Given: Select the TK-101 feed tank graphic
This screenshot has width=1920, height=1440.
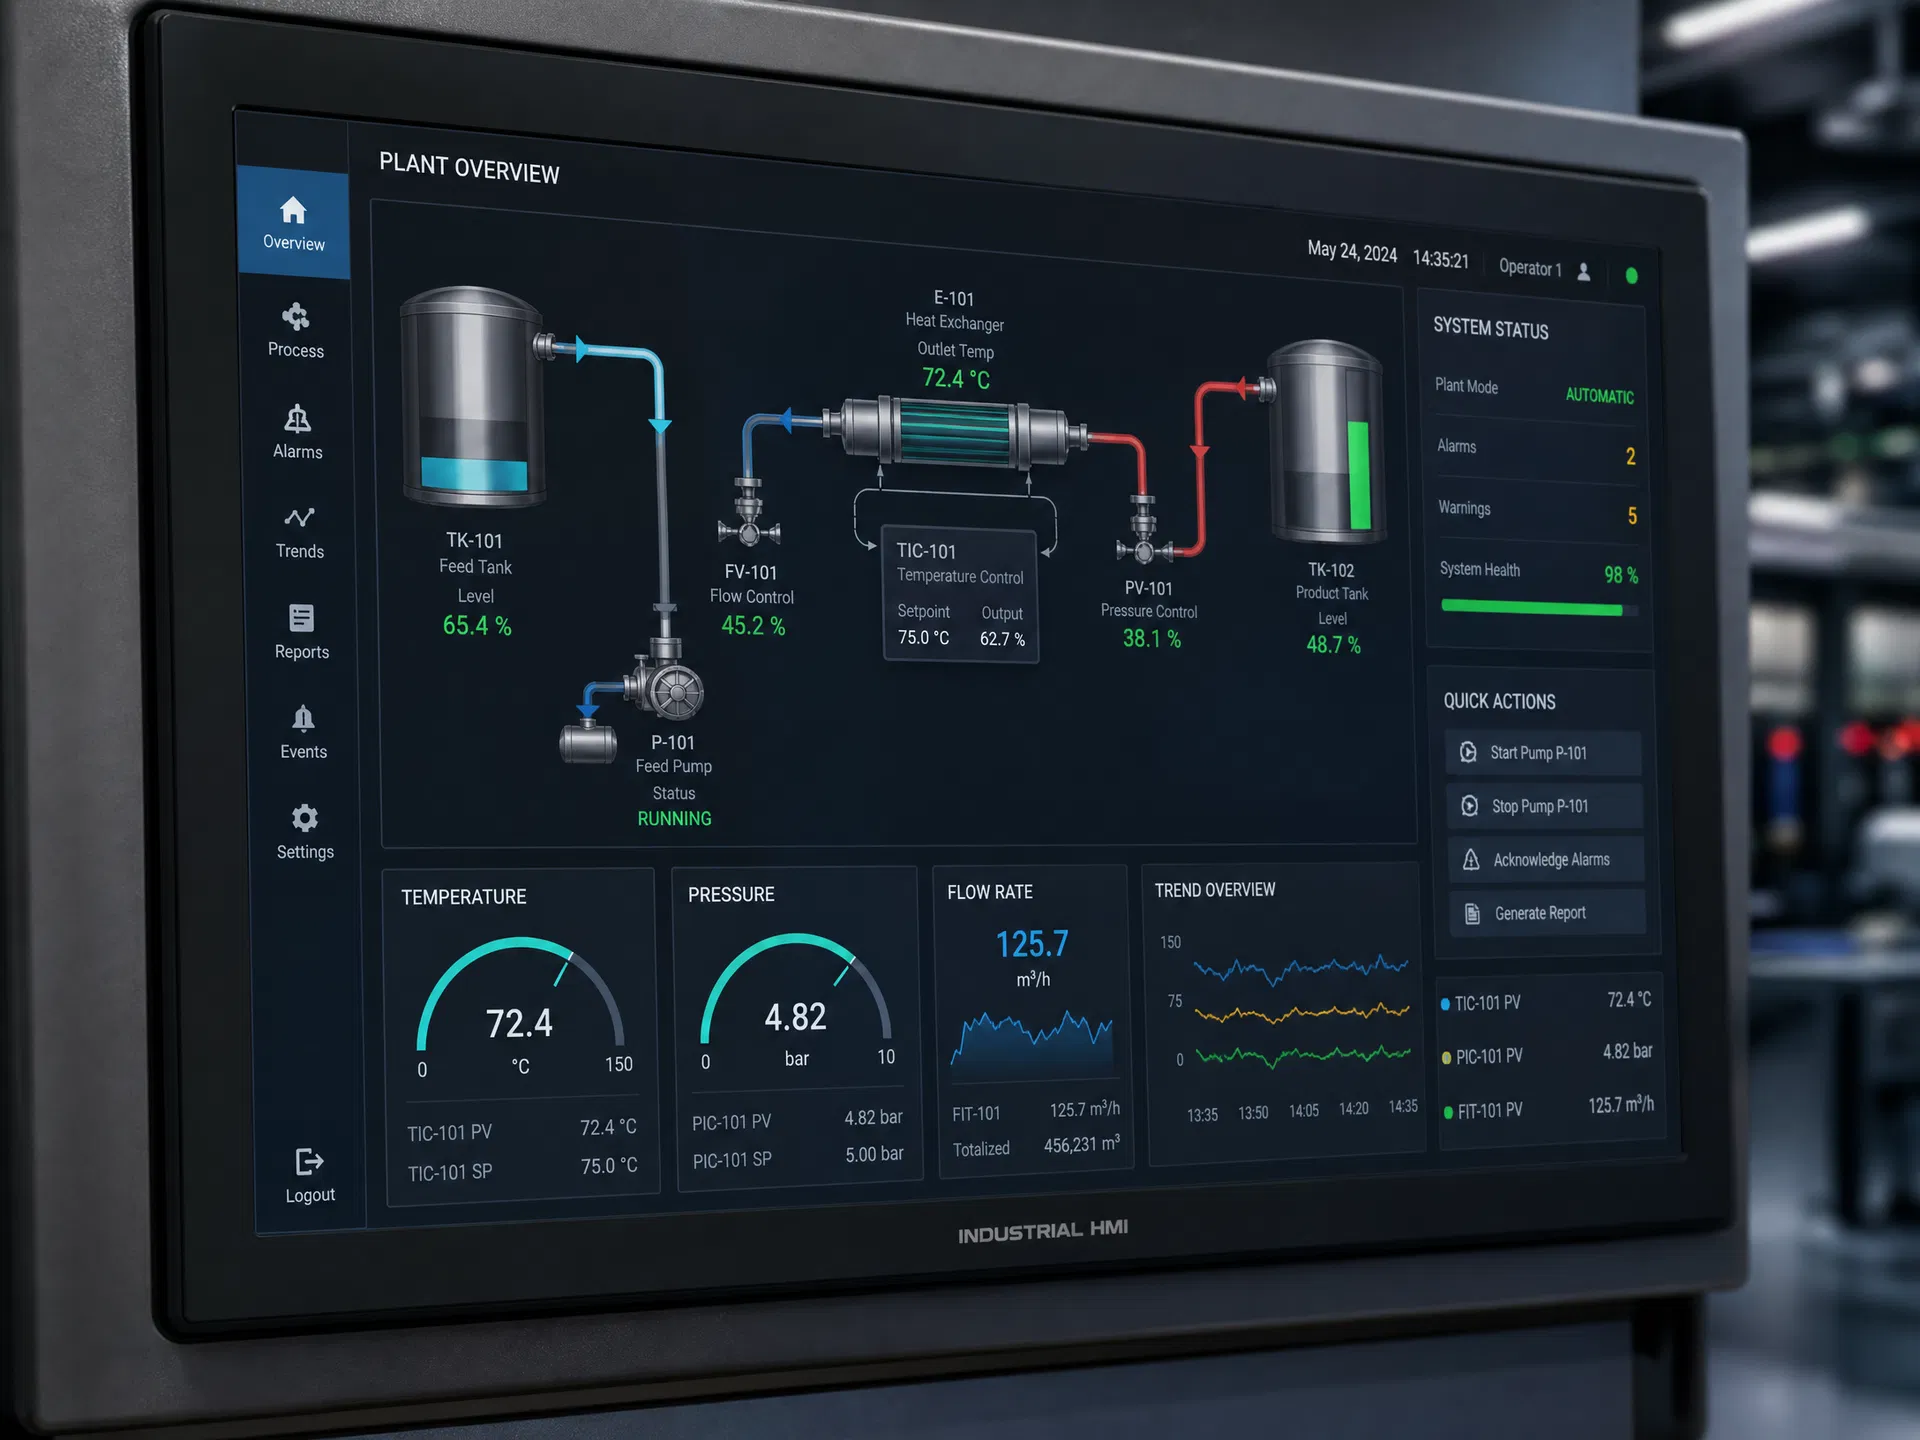Looking at the screenshot, I should 473,397.
